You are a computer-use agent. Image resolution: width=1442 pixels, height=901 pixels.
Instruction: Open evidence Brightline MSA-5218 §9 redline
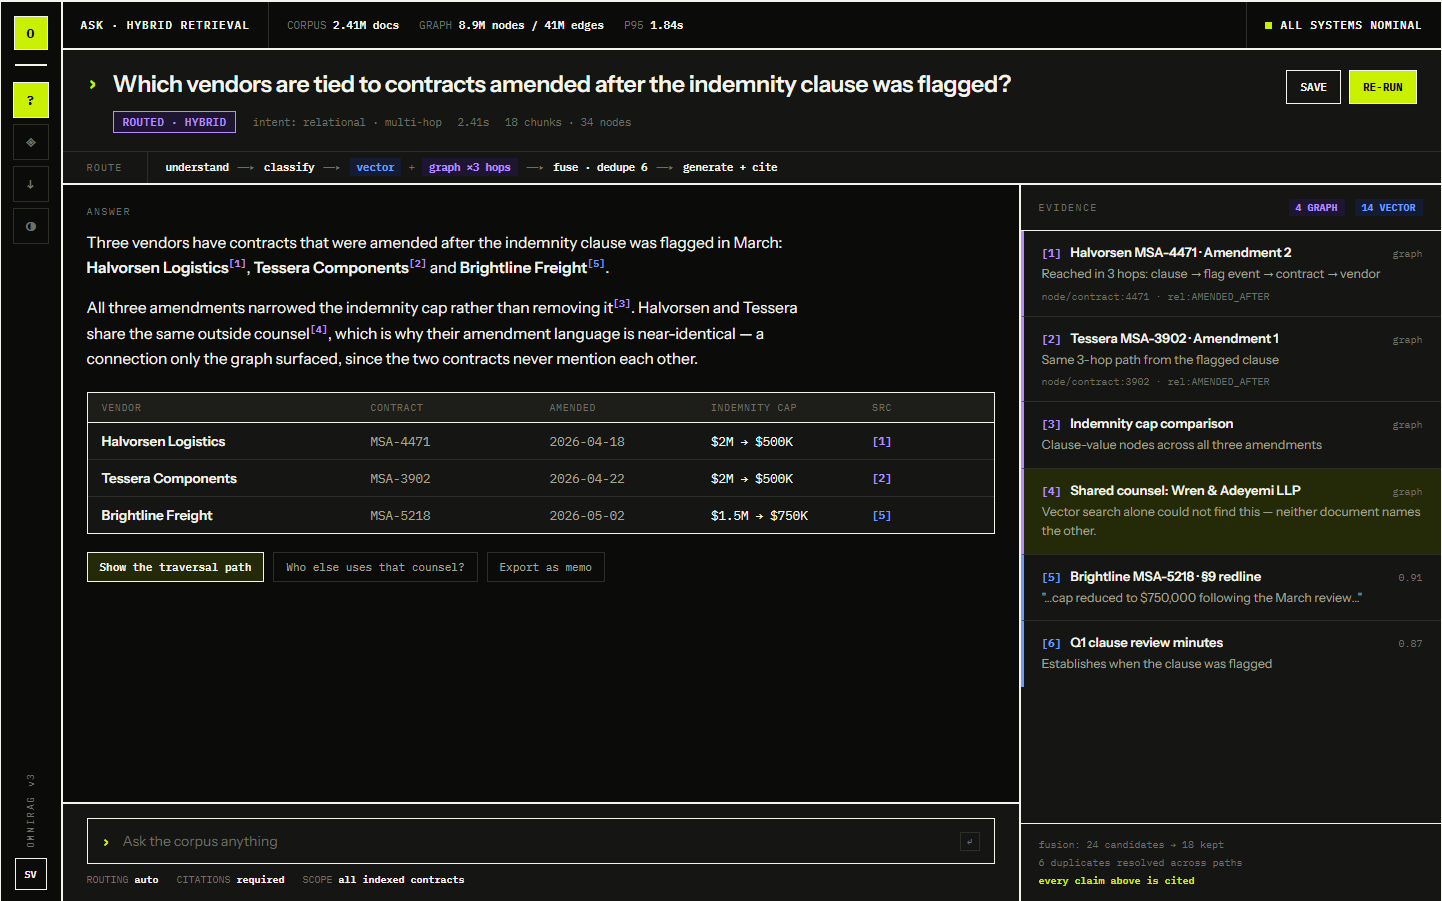click(1231, 588)
